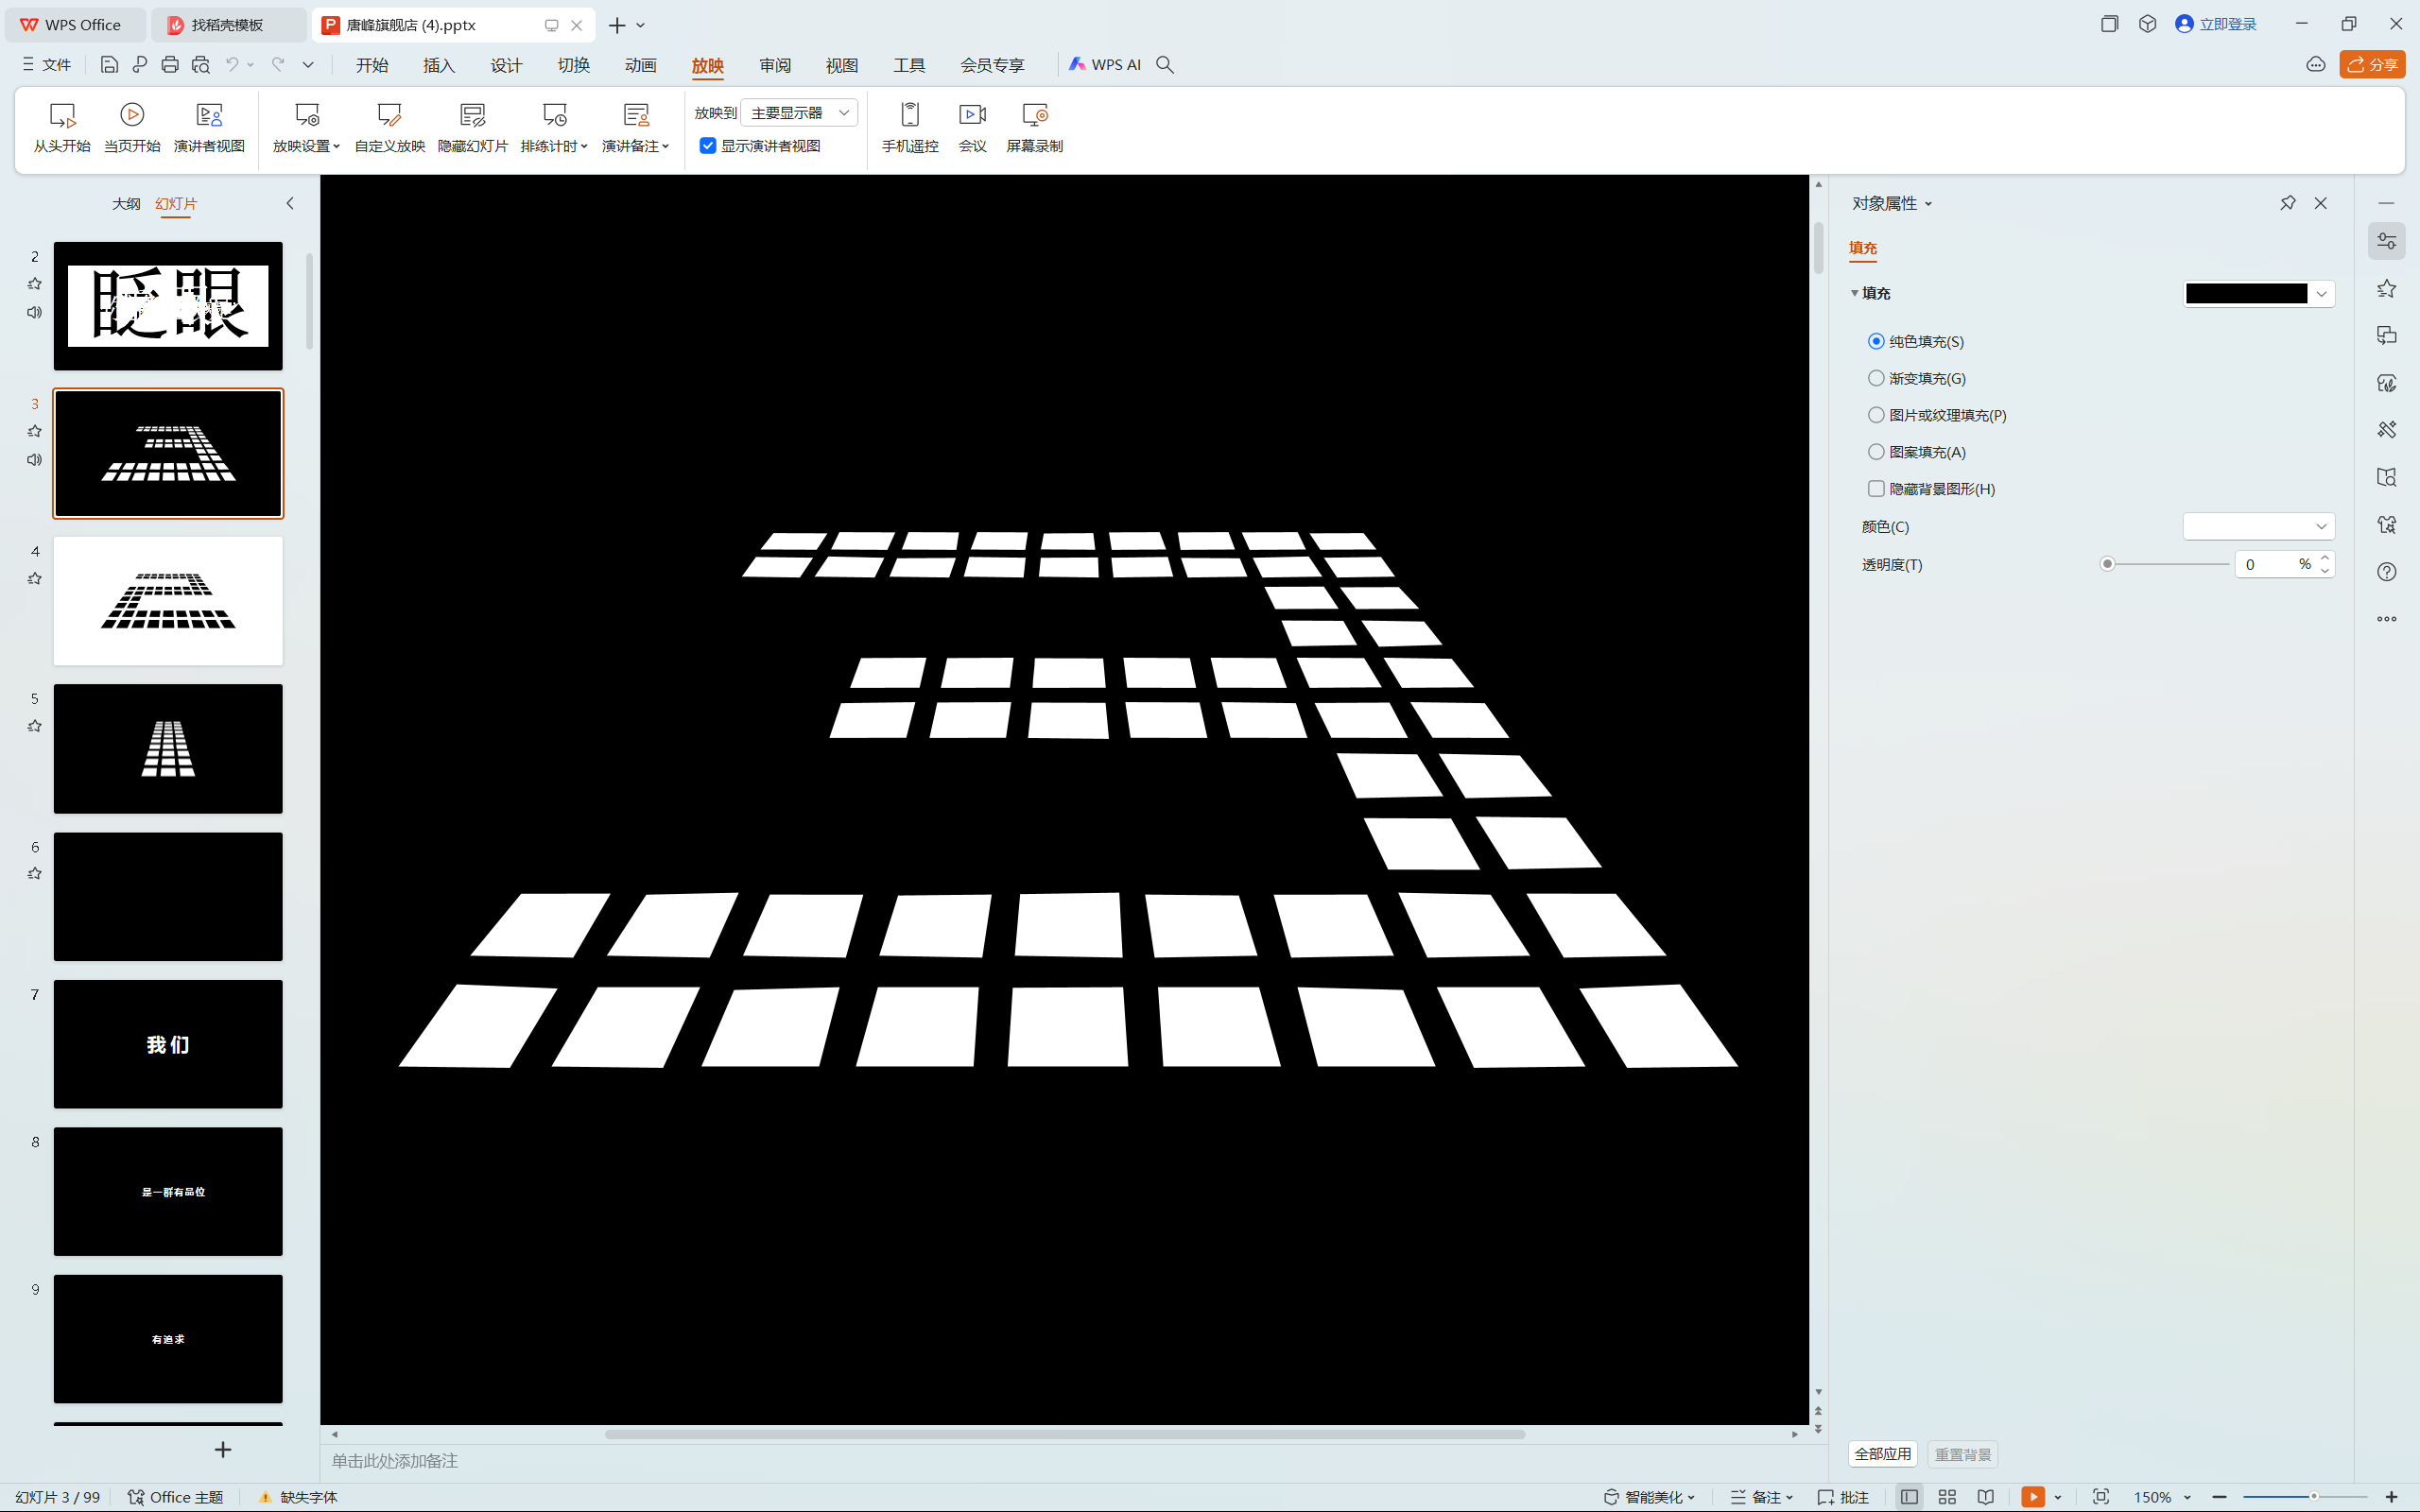2420x1512 pixels.
Task: Expand the black fill color dropdown
Action: [x=2321, y=293]
